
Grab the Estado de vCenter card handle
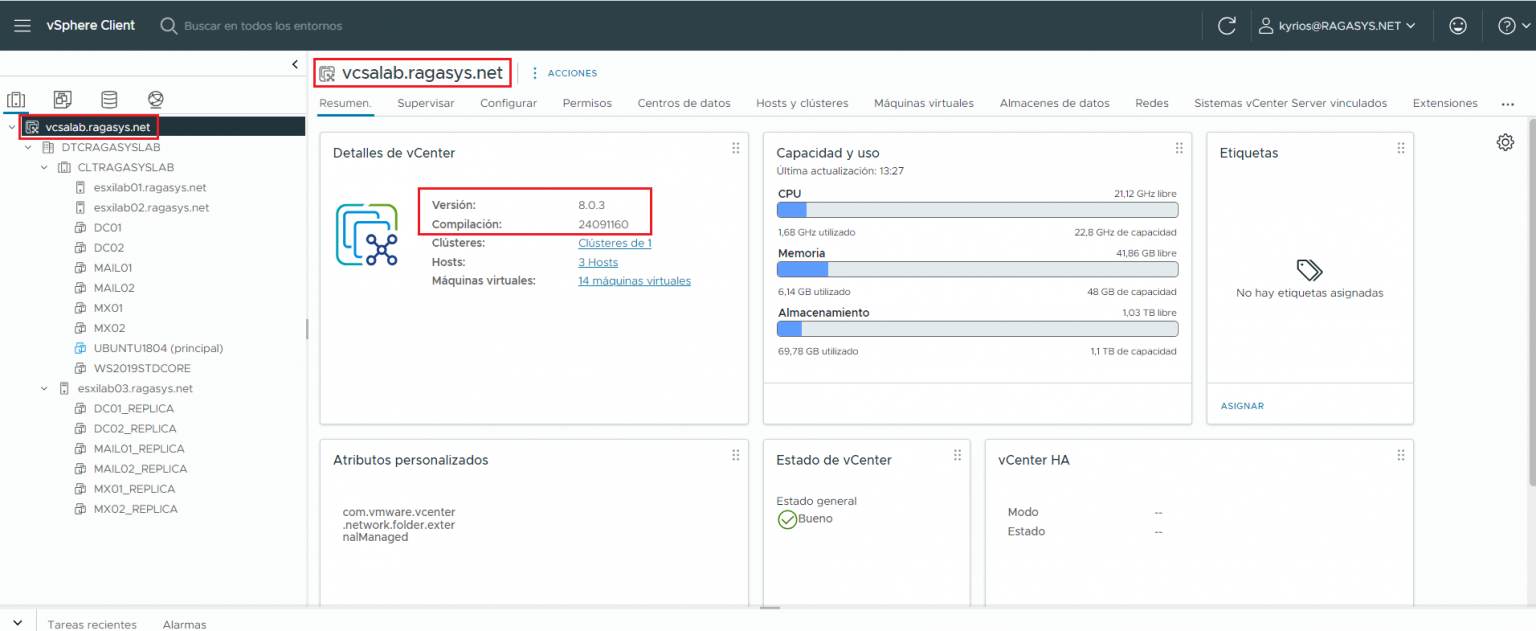(957, 455)
